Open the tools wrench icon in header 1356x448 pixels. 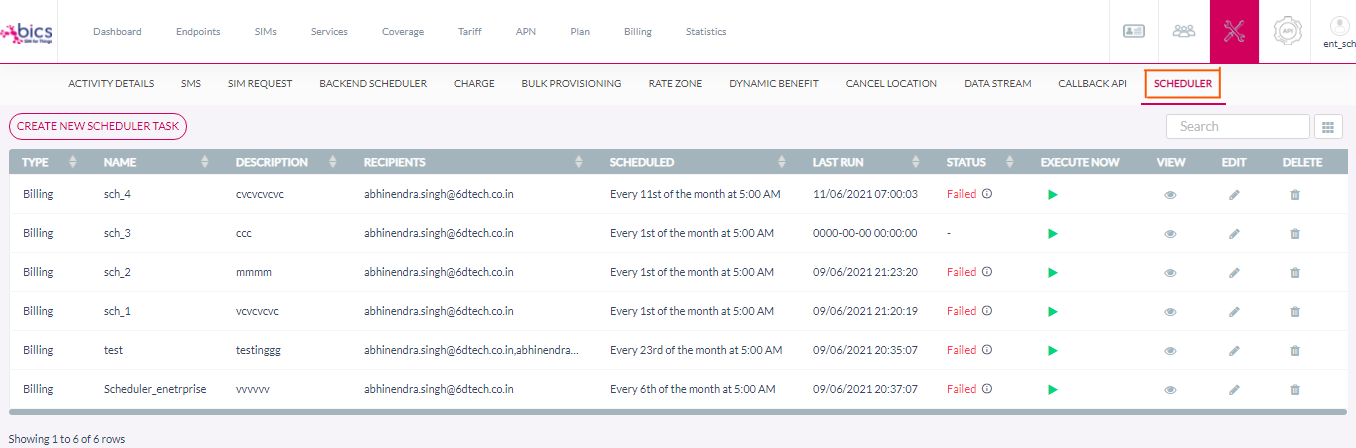tap(1233, 31)
